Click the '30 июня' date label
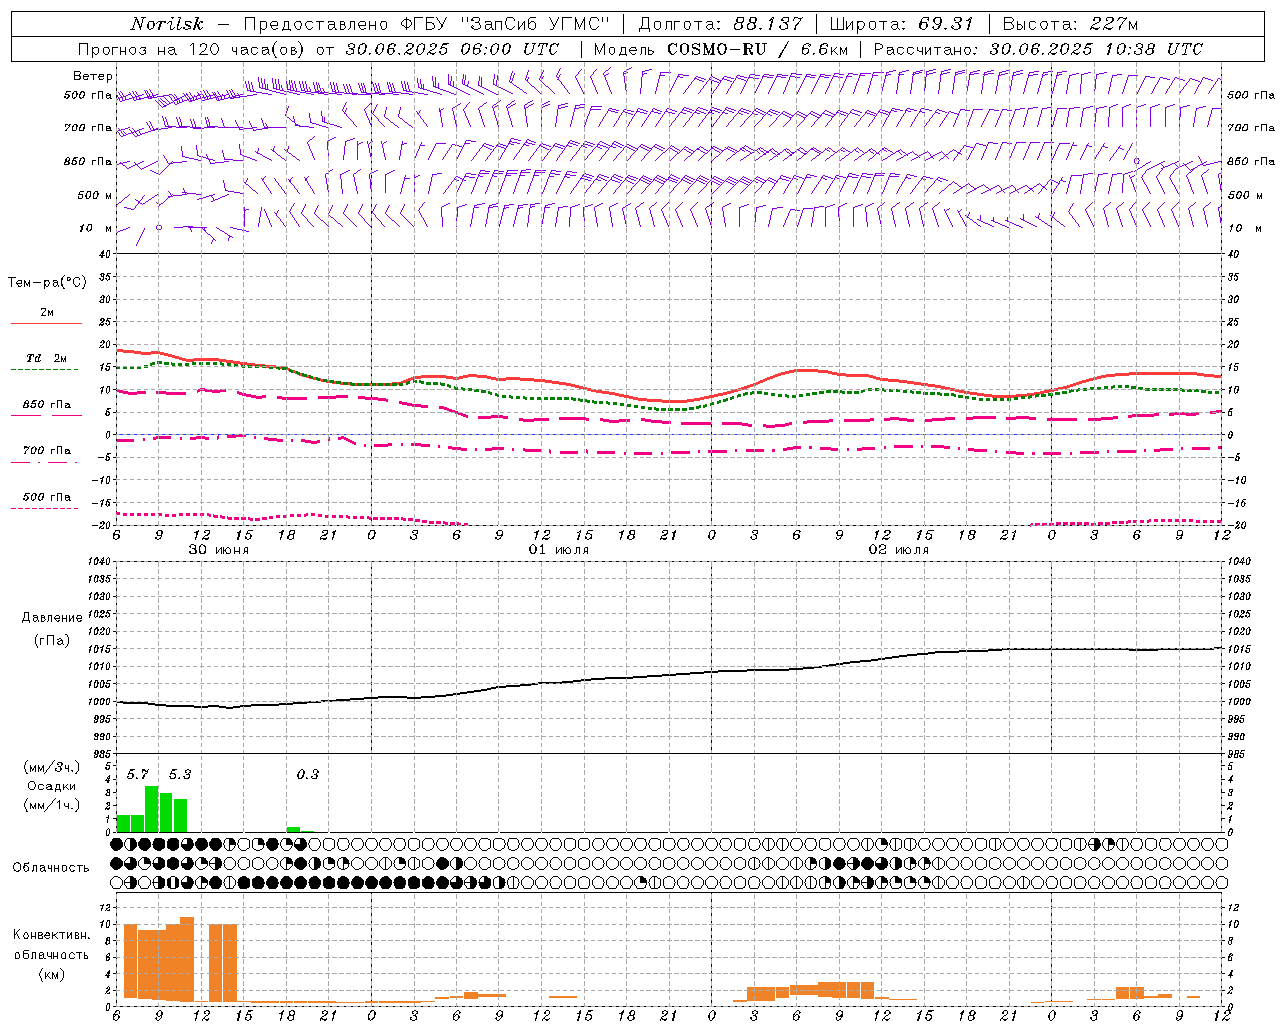 coord(219,550)
